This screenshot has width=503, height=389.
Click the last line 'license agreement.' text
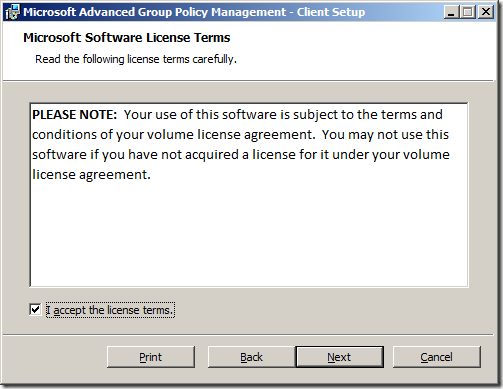(x=91, y=175)
